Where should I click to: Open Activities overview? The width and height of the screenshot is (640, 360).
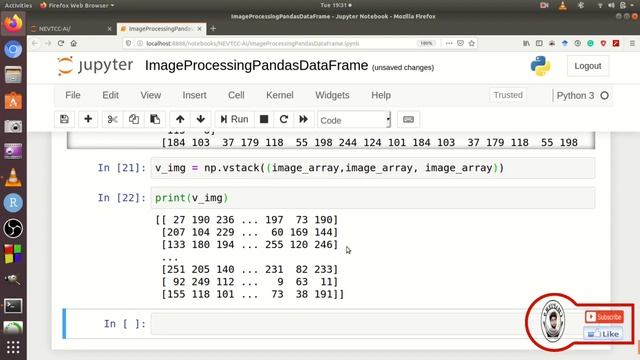click(x=18, y=5)
